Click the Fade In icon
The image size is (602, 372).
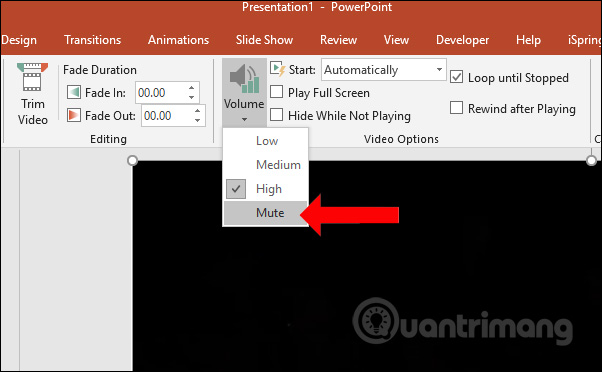(x=74, y=93)
